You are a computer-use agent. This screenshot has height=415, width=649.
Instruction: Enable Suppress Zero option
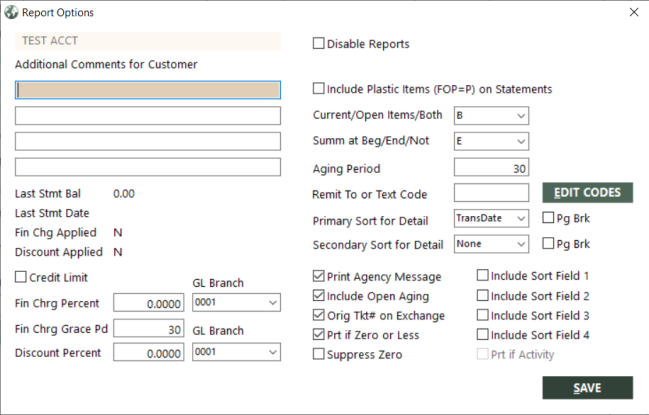(318, 354)
